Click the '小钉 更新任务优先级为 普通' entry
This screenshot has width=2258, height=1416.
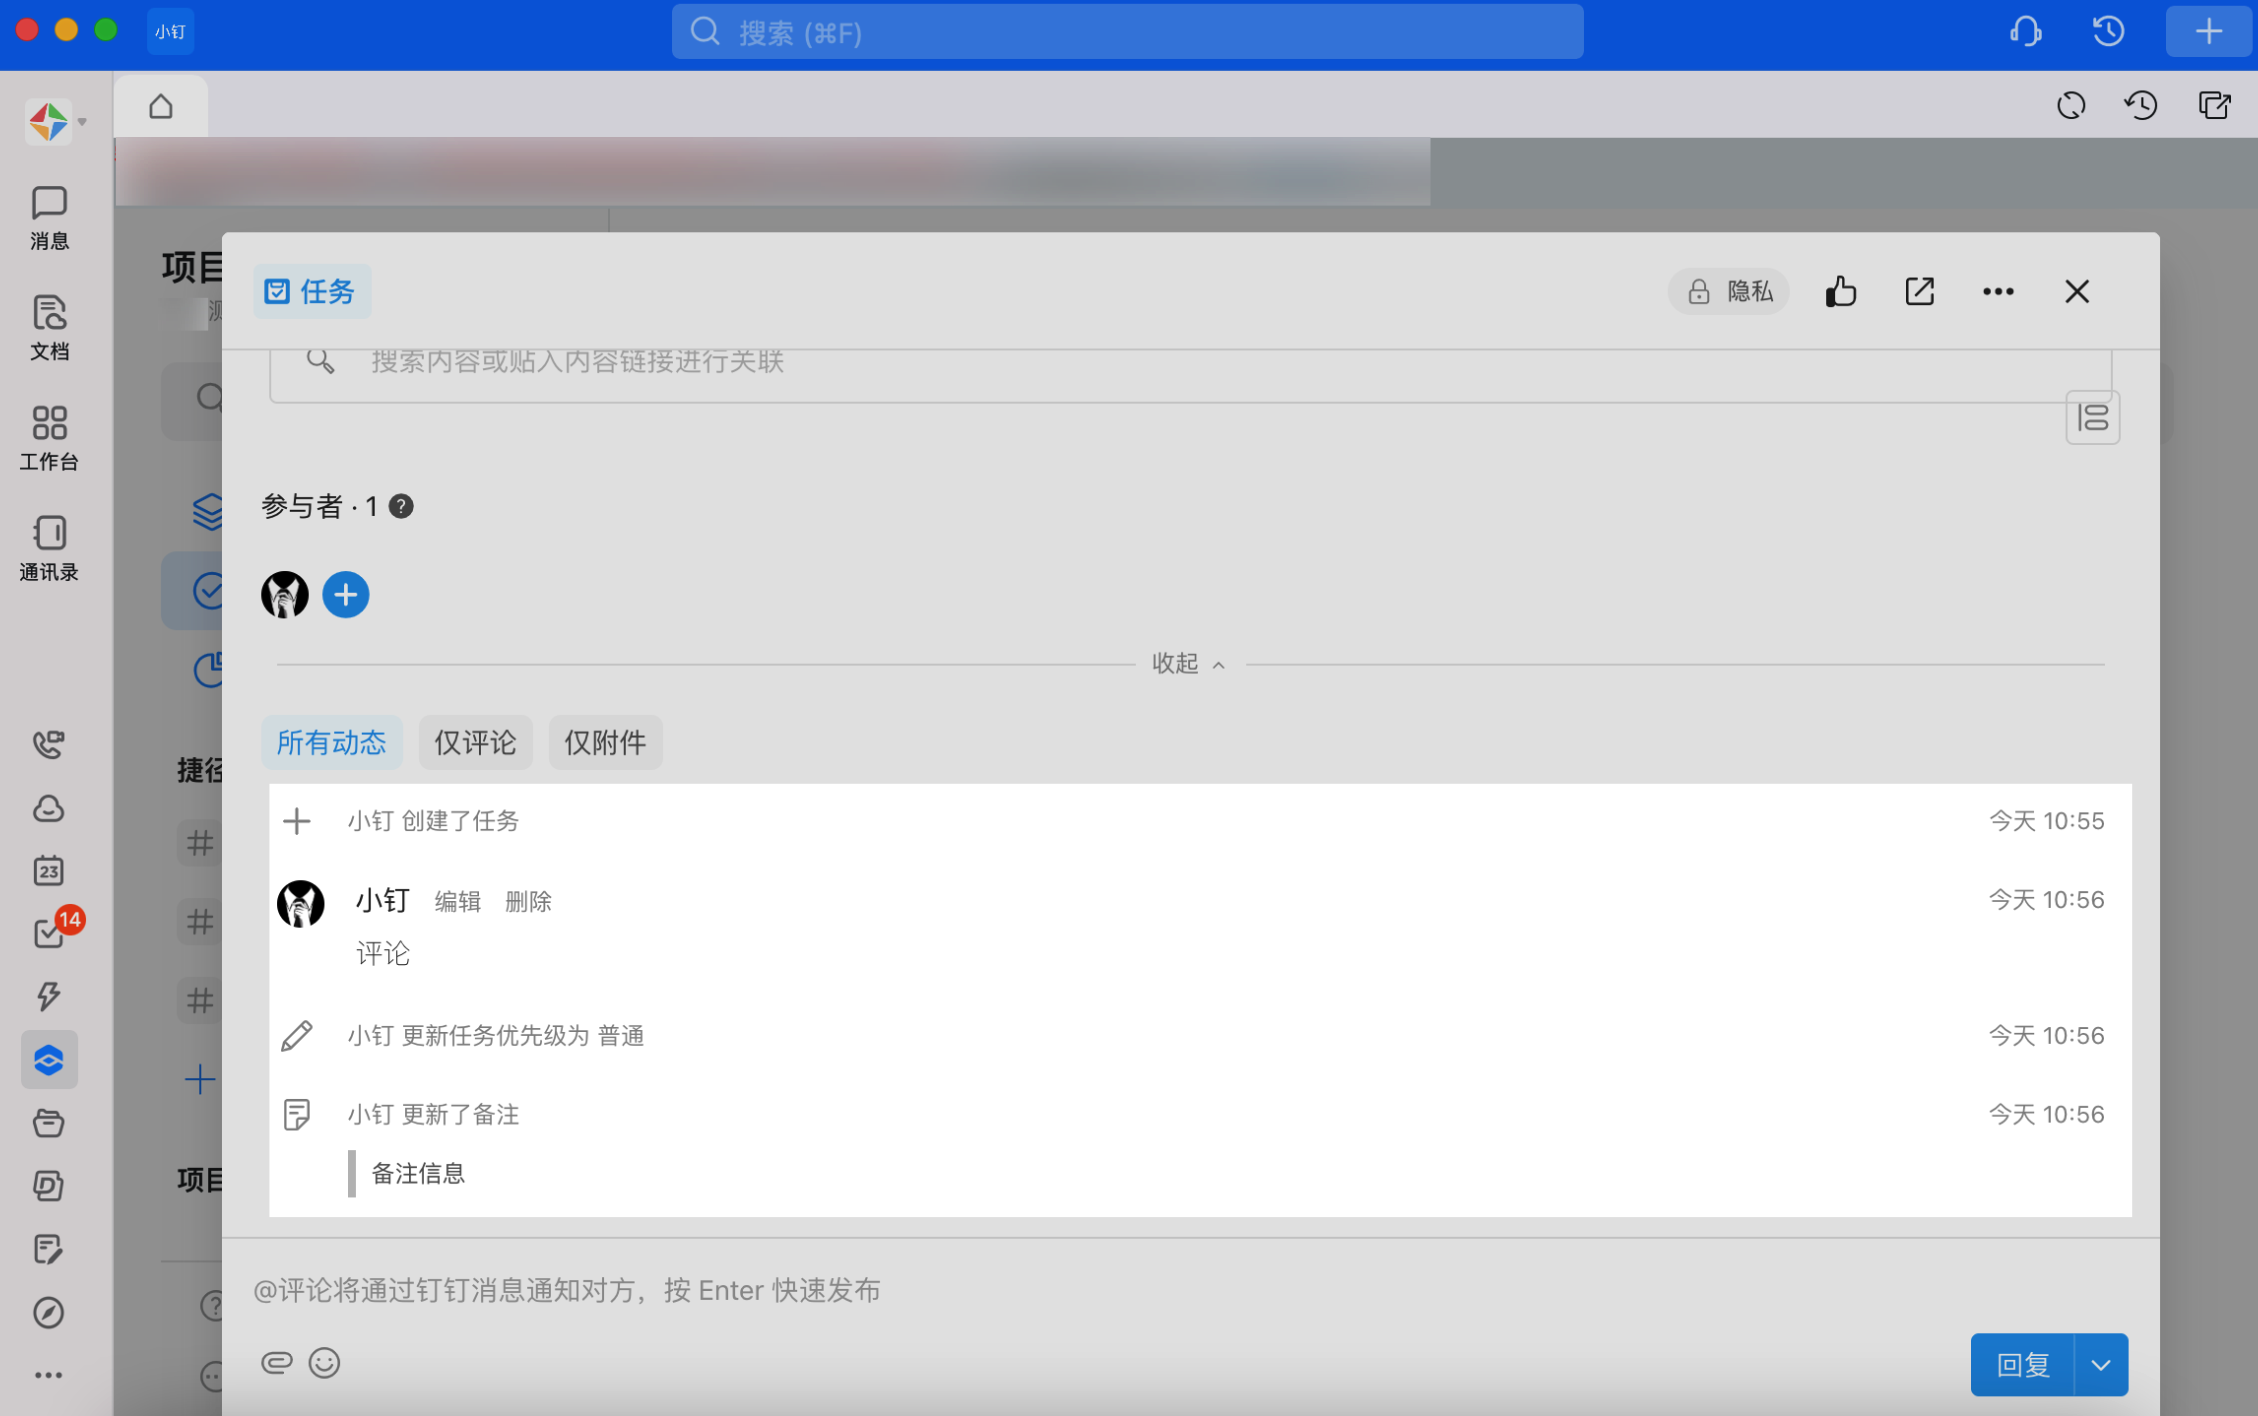496,1036
